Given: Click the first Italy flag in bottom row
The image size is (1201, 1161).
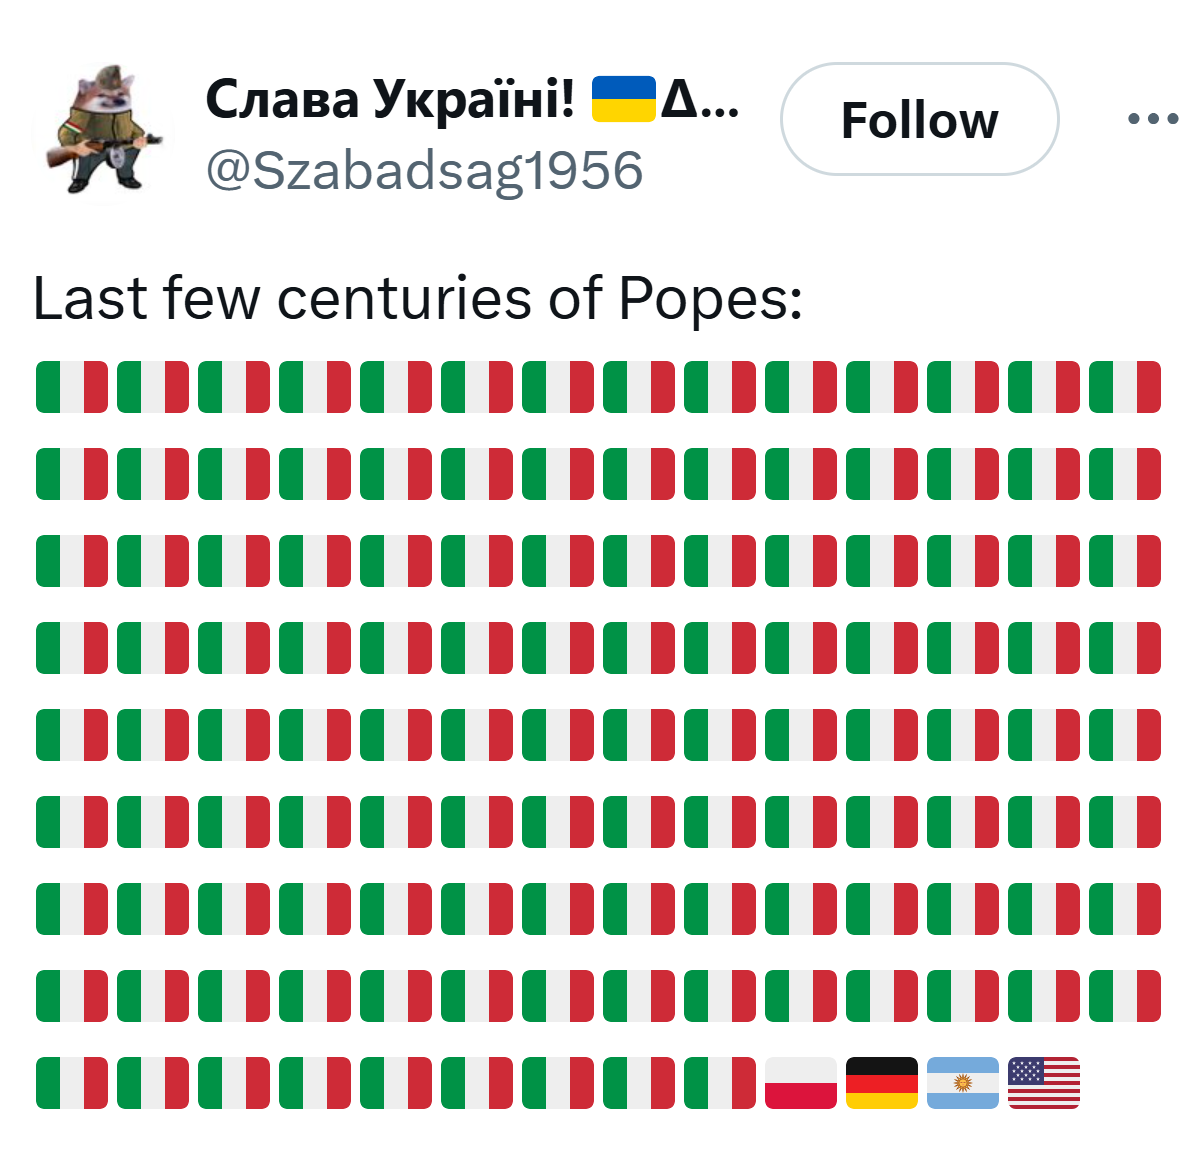Looking at the screenshot, I should point(72,1083).
